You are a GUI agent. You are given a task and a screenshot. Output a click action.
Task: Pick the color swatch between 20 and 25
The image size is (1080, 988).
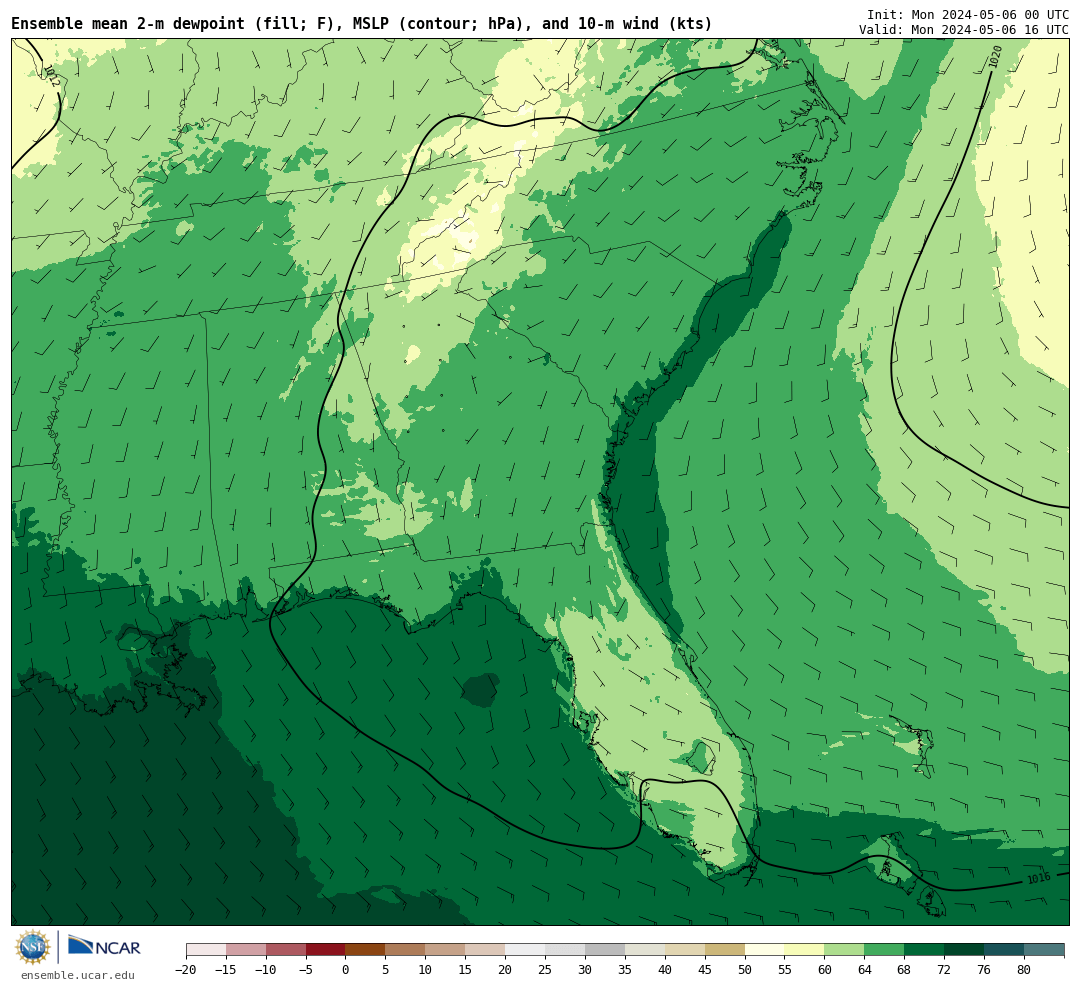526,950
